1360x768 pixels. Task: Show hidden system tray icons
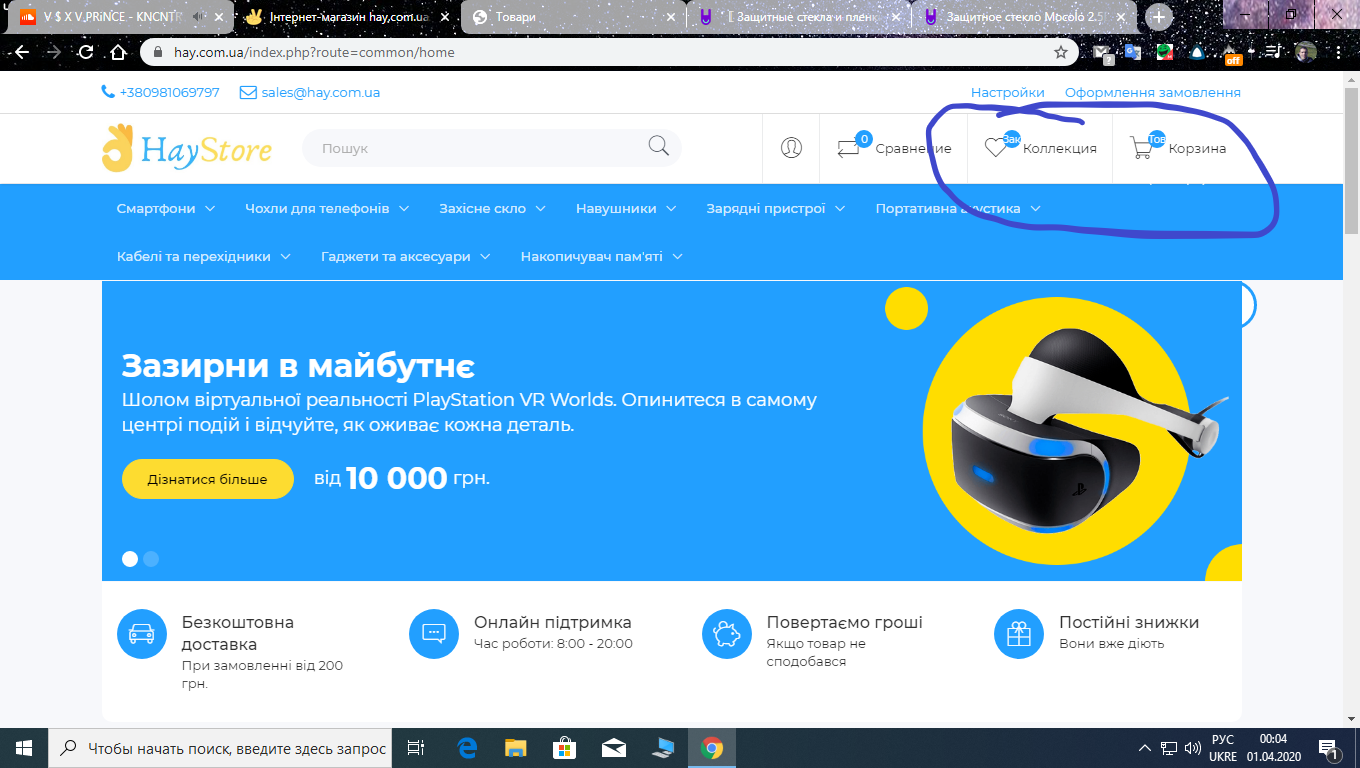[x=1145, y=747]
